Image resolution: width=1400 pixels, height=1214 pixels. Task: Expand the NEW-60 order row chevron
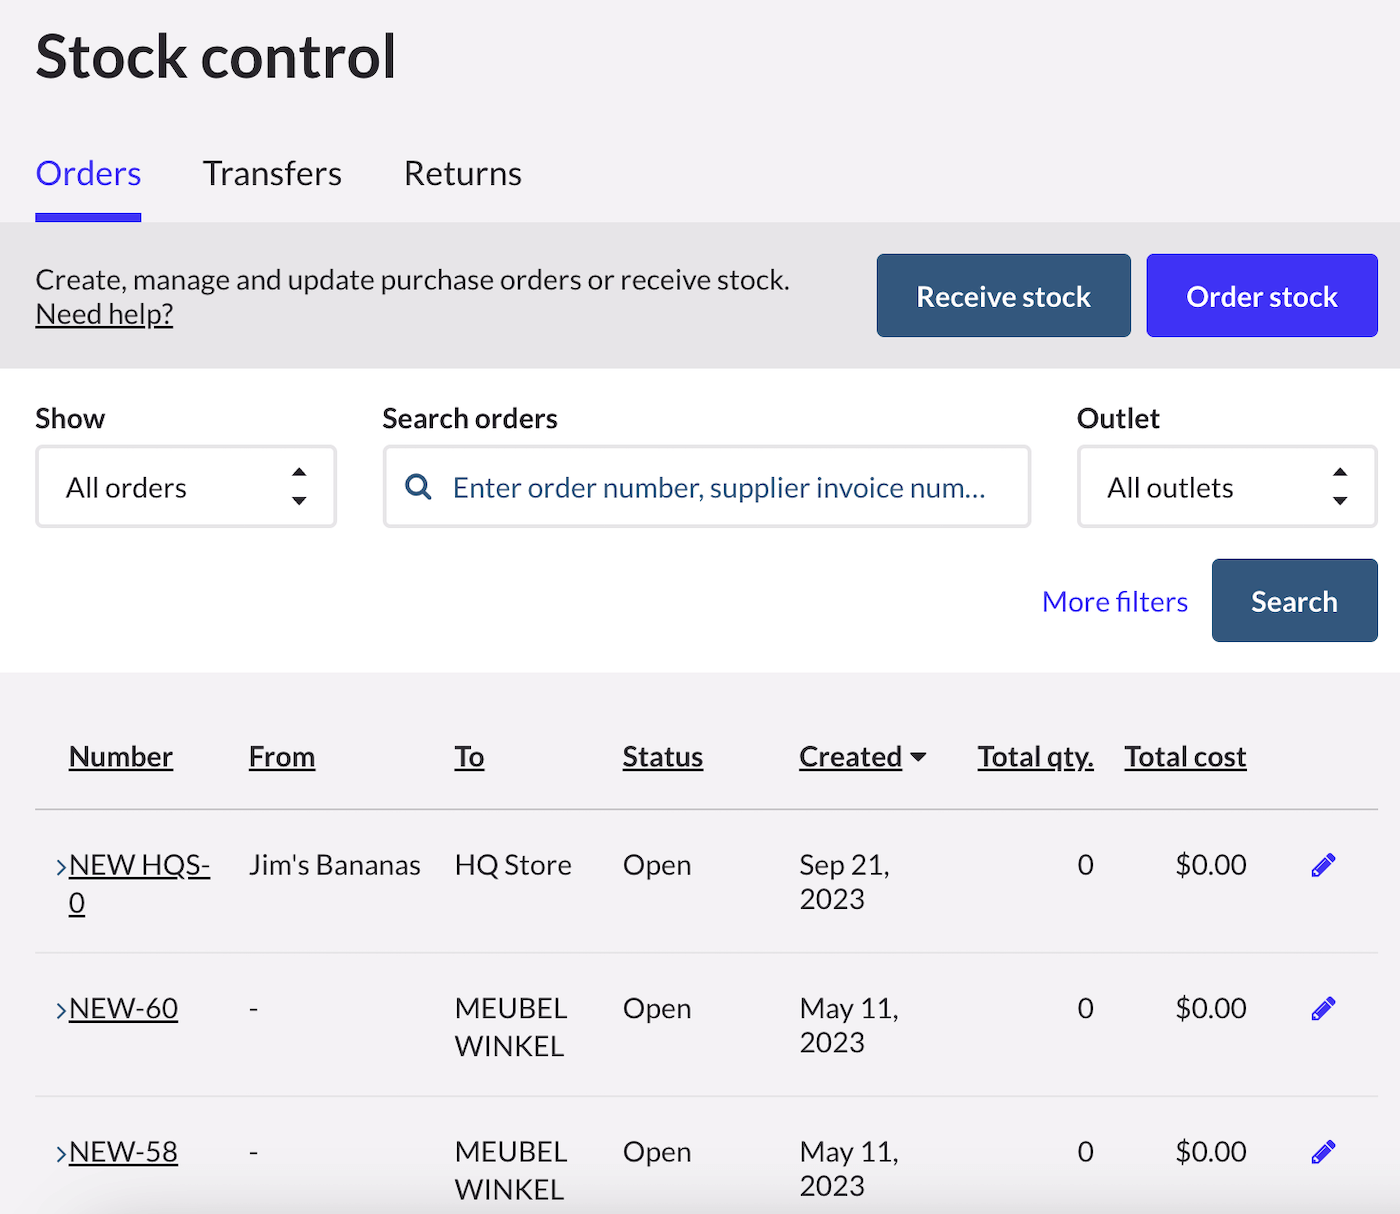pyautogui.click(x=61, y=1010)
